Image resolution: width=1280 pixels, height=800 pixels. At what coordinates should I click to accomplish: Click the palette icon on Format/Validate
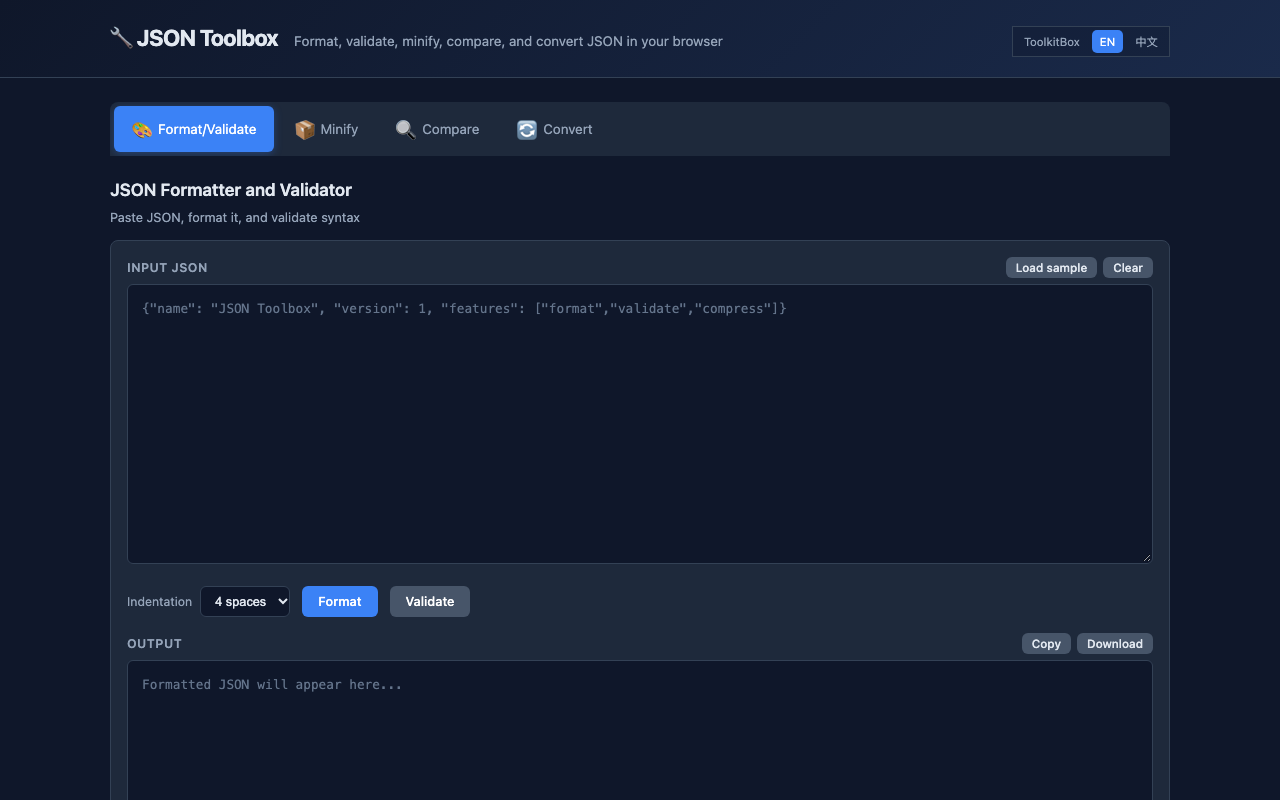tap(142, 129)
